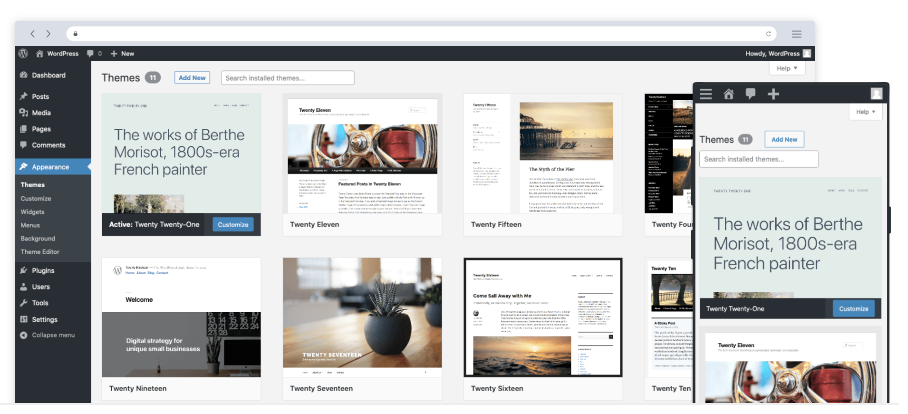Open Howdy, WordPress user avatar
The height and width of the screenshot is (414, 908).
tap(807, 53)
